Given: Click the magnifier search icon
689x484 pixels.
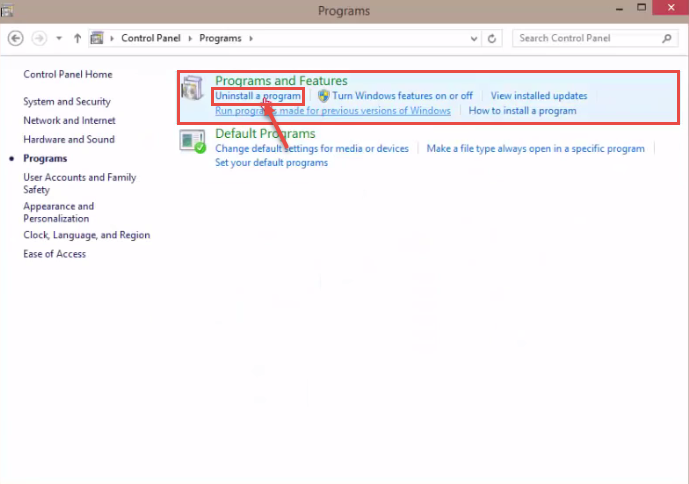Looking at the screenshot, I should tap(667, 38).
